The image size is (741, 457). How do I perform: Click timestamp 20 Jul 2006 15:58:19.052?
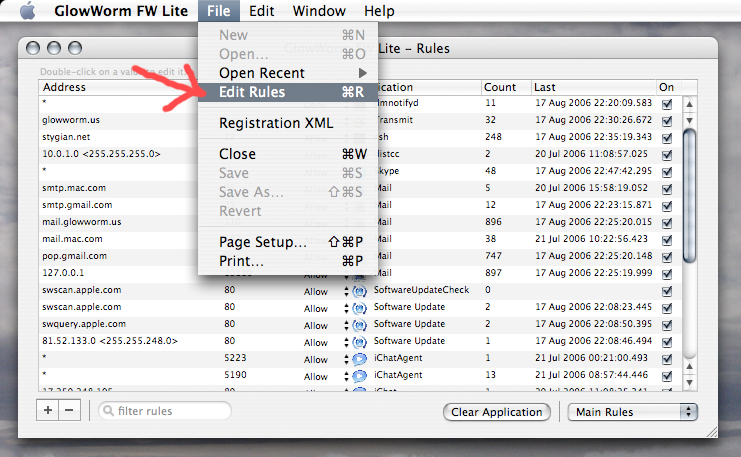[591, 188]
